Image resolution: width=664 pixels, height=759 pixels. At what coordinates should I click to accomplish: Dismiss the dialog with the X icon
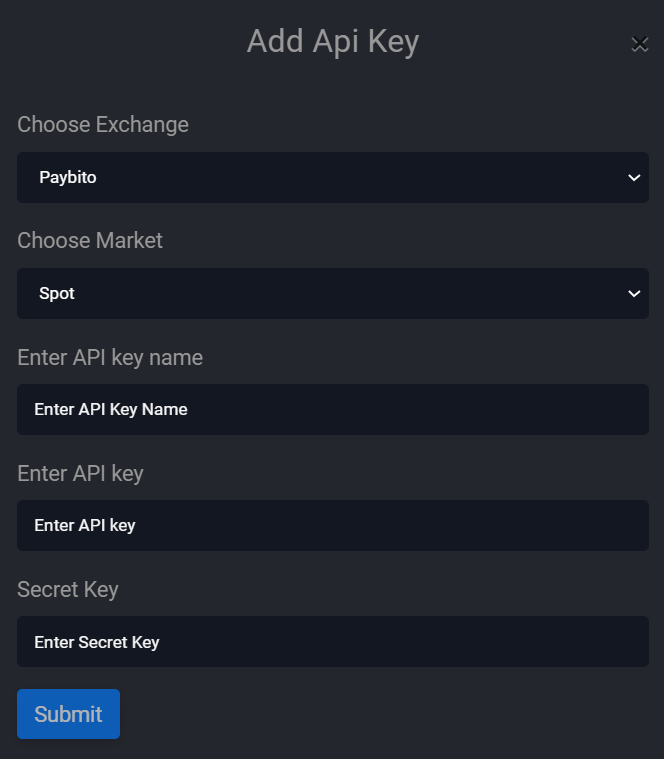tap(639, 43)
